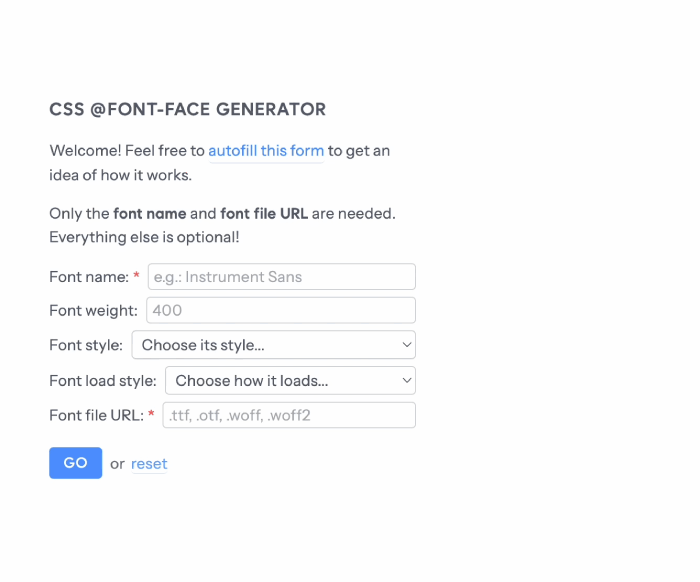The image size is (700, 582).
Task: Click the reset link
Action: pyautogui.click(x=149, y=464)
